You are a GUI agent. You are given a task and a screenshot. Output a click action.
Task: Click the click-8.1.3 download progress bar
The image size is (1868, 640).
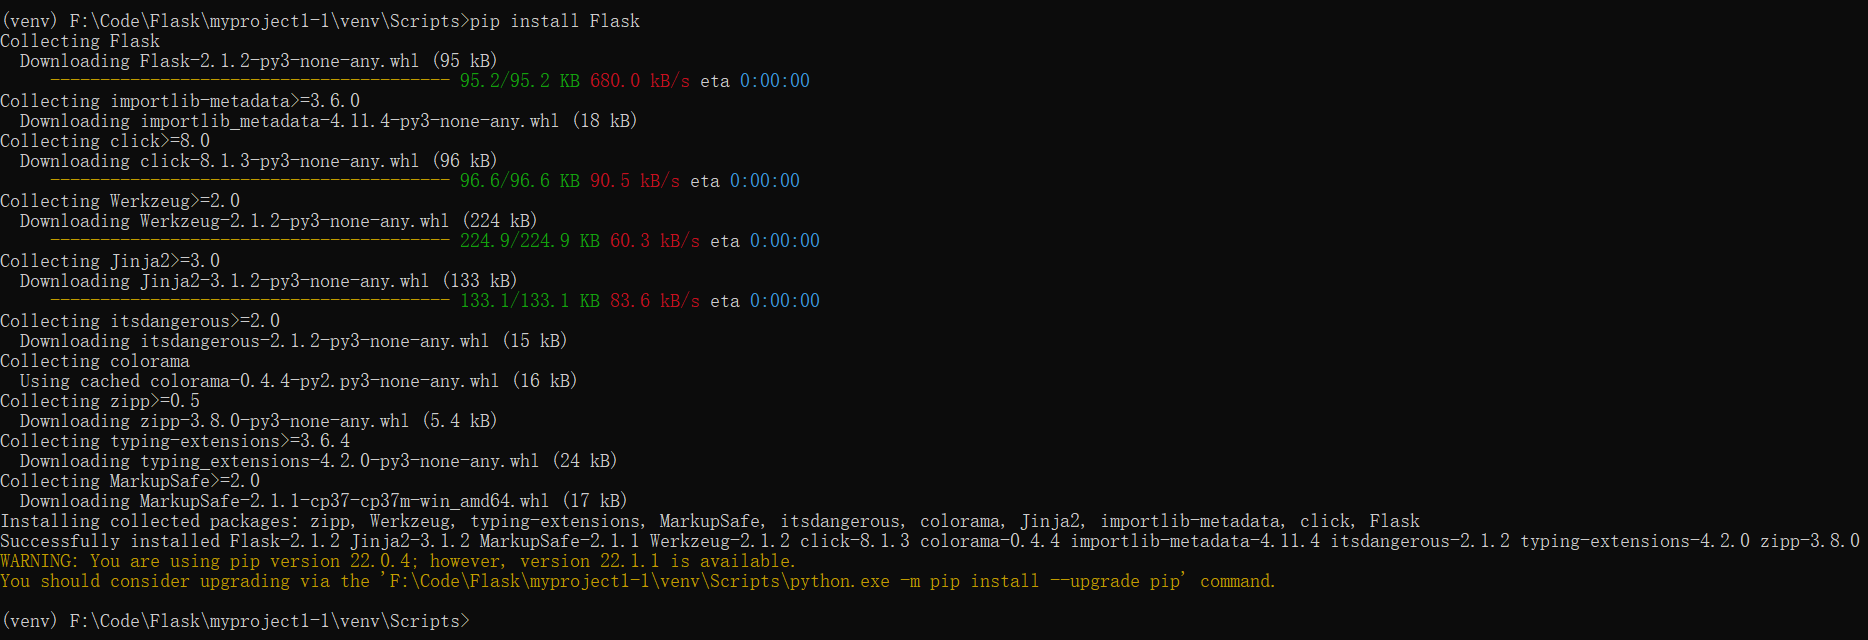click(250, 181)
